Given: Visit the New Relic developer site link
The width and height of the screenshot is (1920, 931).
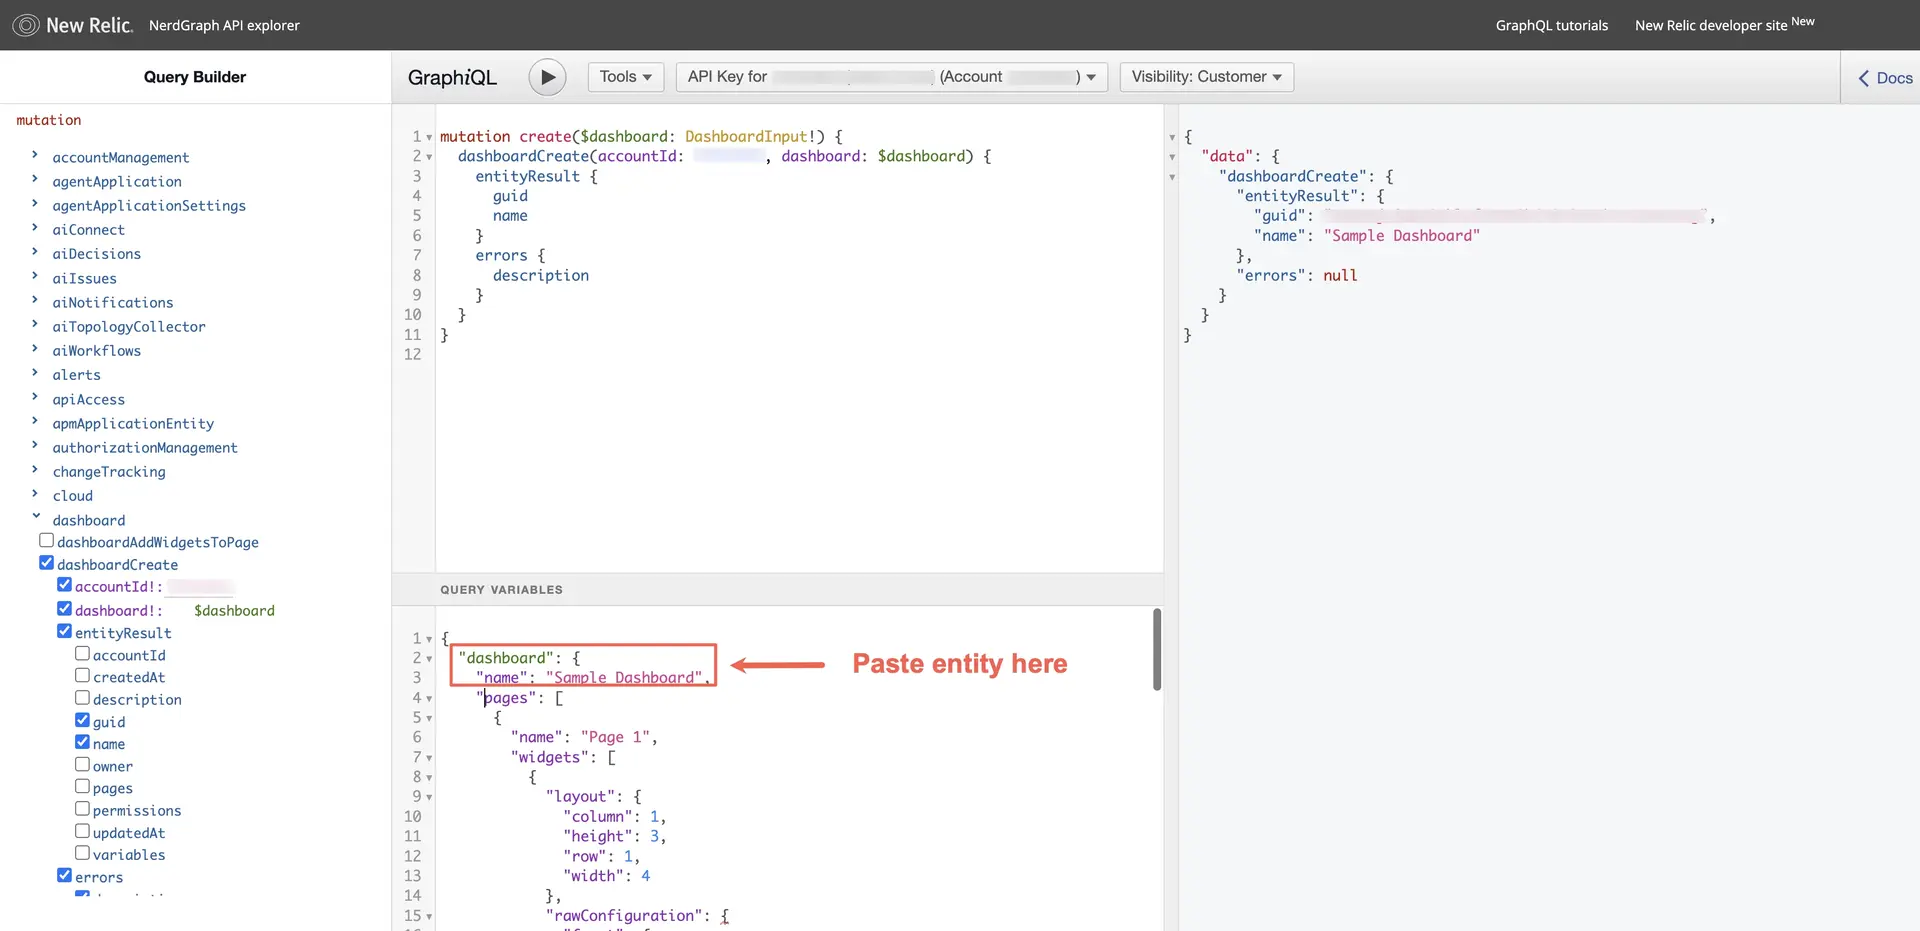Looking at the screenshot, I should point(1710,26).
